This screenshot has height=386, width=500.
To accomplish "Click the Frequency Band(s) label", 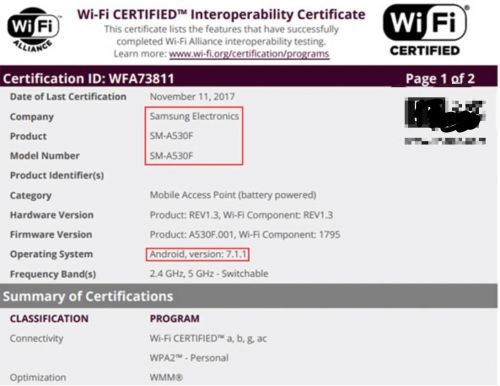I will [x=53, y=274].
